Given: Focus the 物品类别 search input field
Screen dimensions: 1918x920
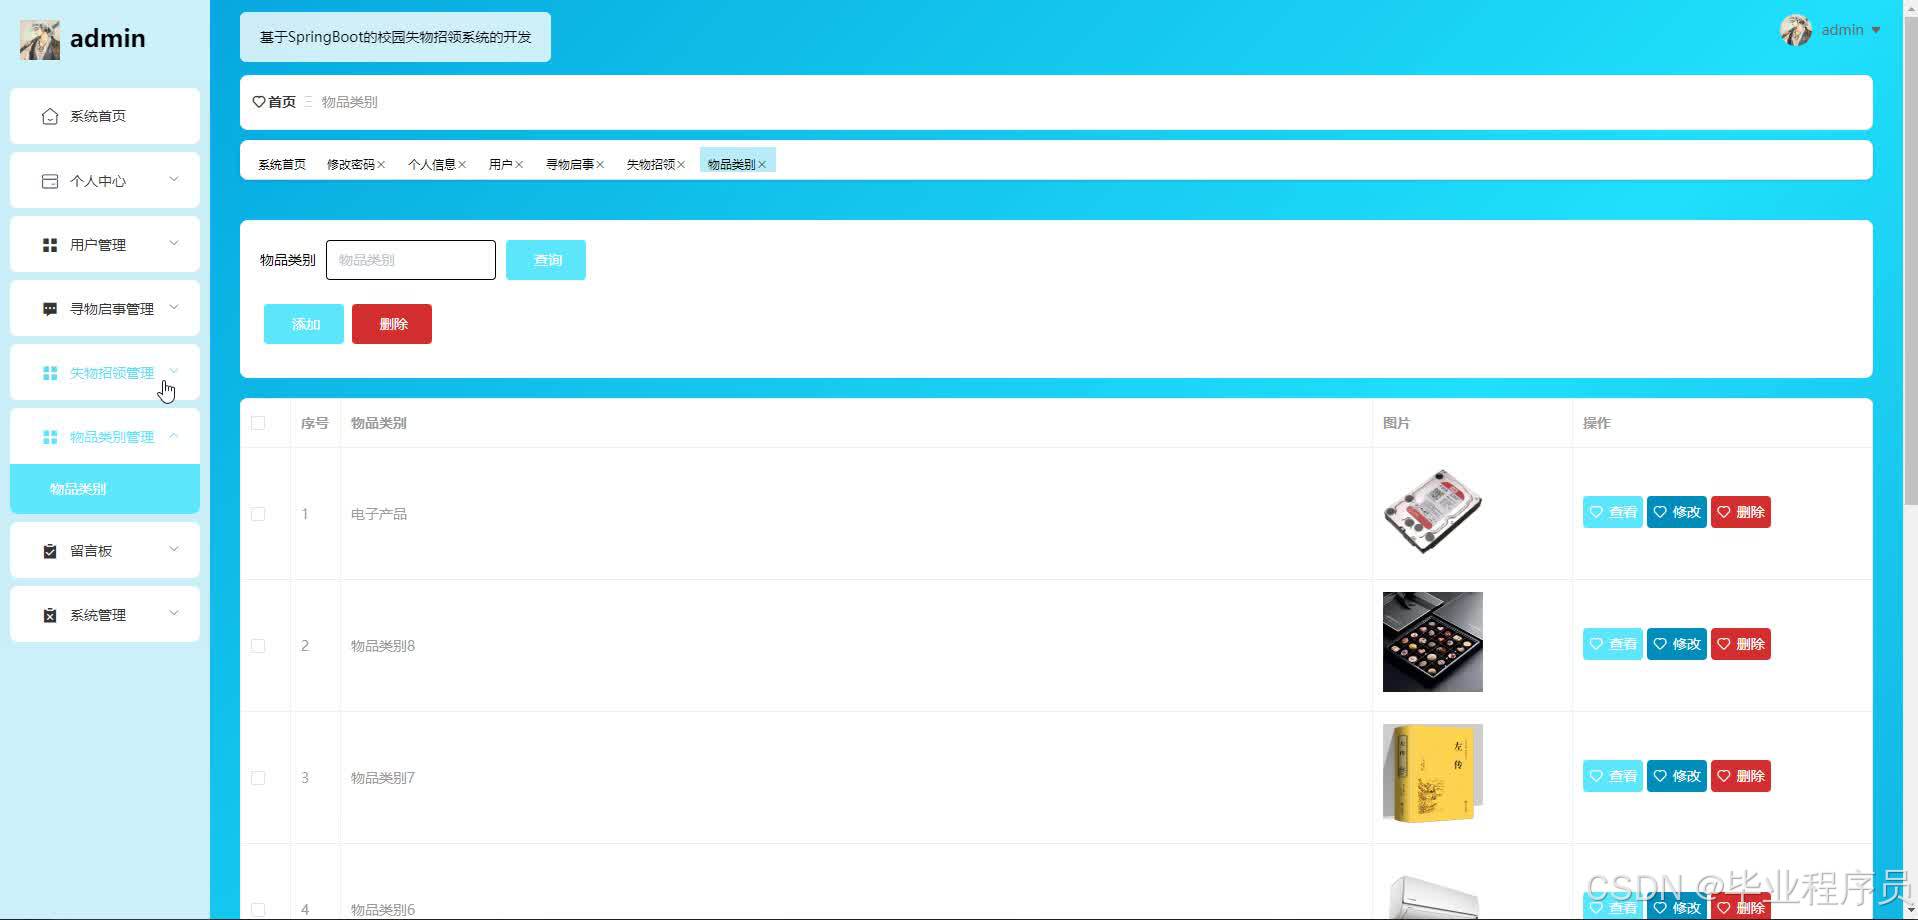Looking at the screenshot, I should coord(411,260).
